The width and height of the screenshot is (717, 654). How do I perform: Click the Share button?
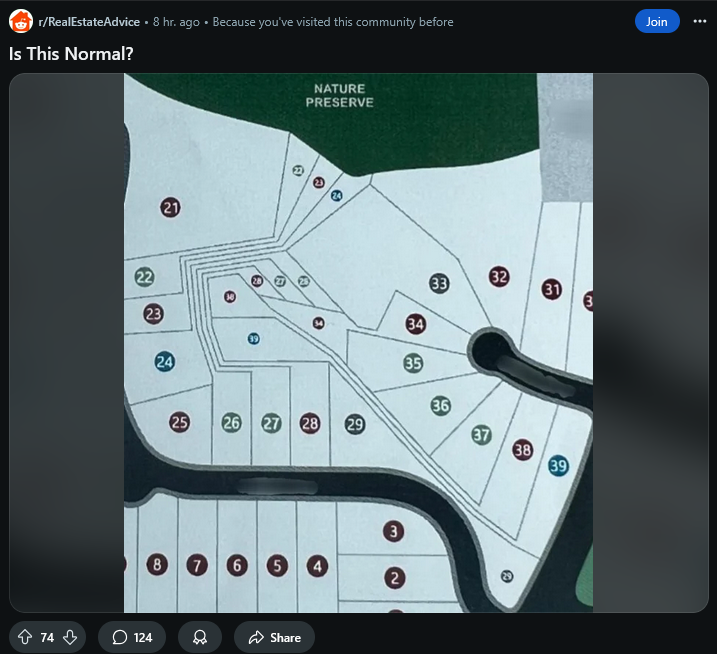coord(274,637)
